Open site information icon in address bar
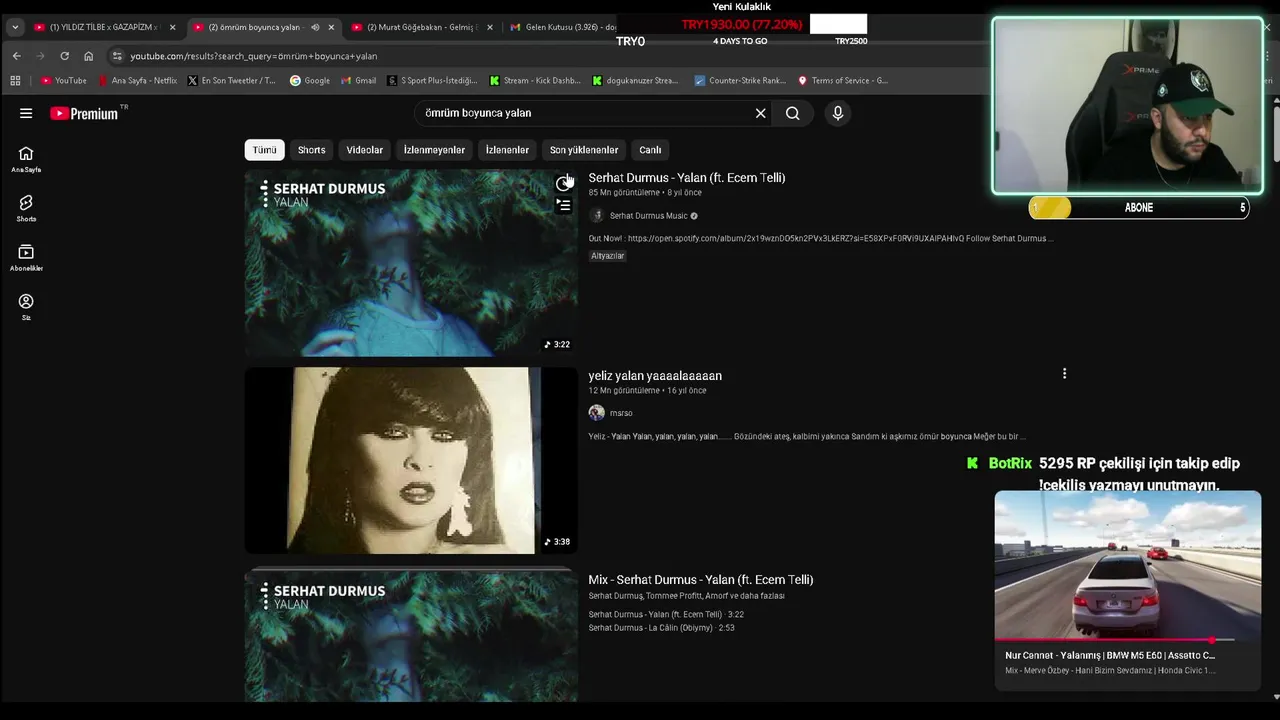Viewport: 1280px width, 720px height. [117, 56]
